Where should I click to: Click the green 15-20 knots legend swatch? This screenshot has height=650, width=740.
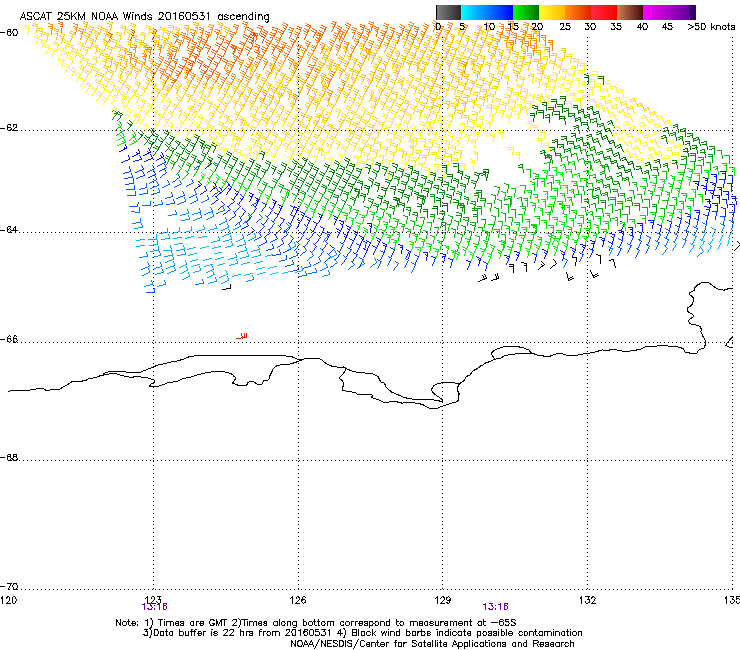tap(526, 12)
